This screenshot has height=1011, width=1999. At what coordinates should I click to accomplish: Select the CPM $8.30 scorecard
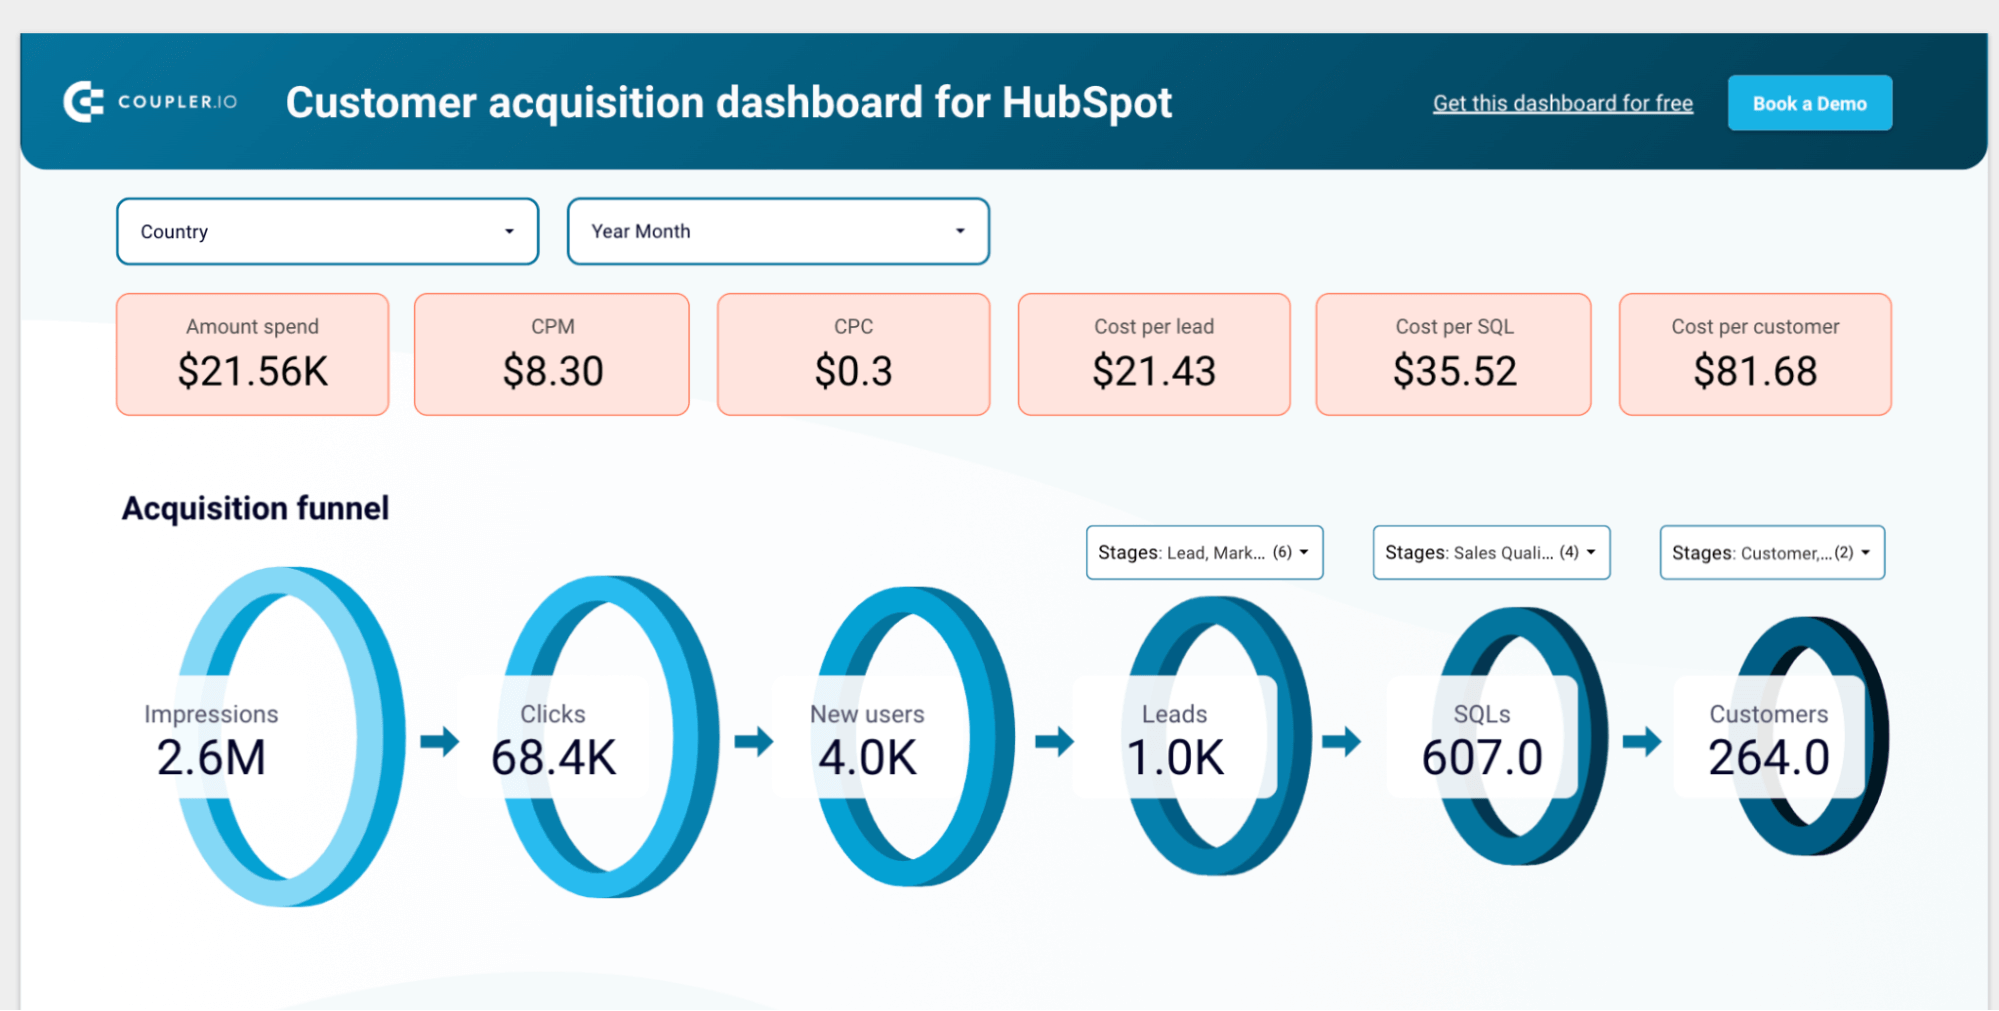pos(552,354)
